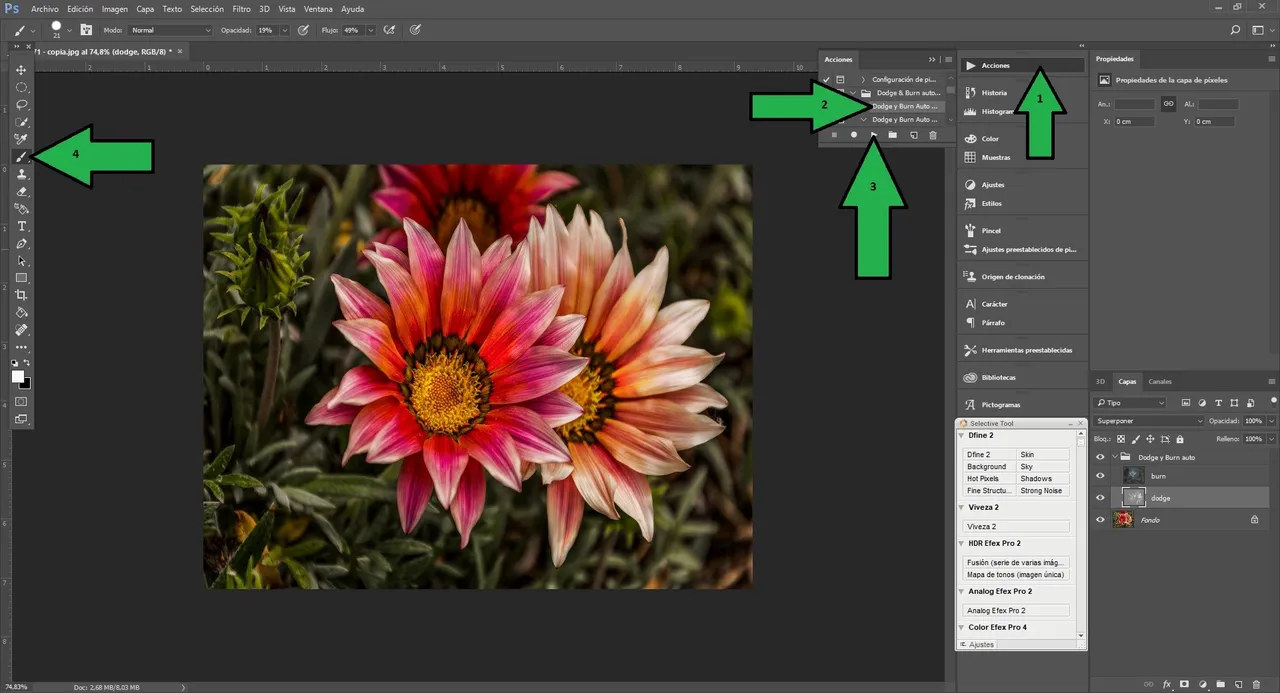Select the Move tool

click(x=21, y=70)
